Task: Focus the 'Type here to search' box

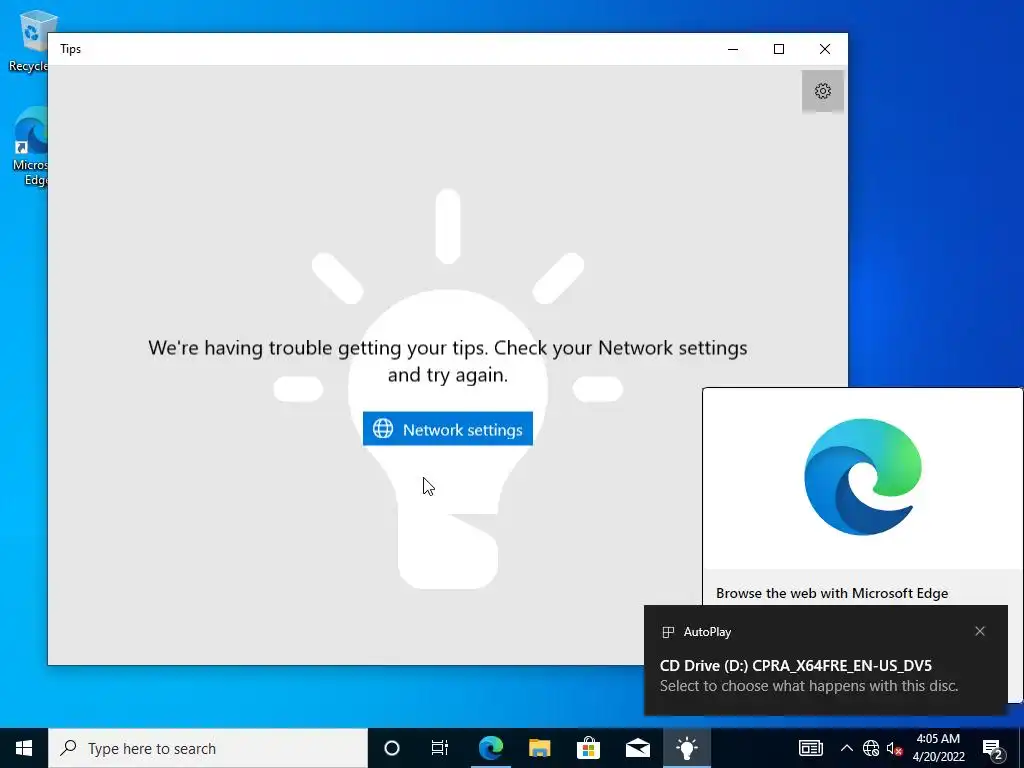Action: click(x=208, y=748)
